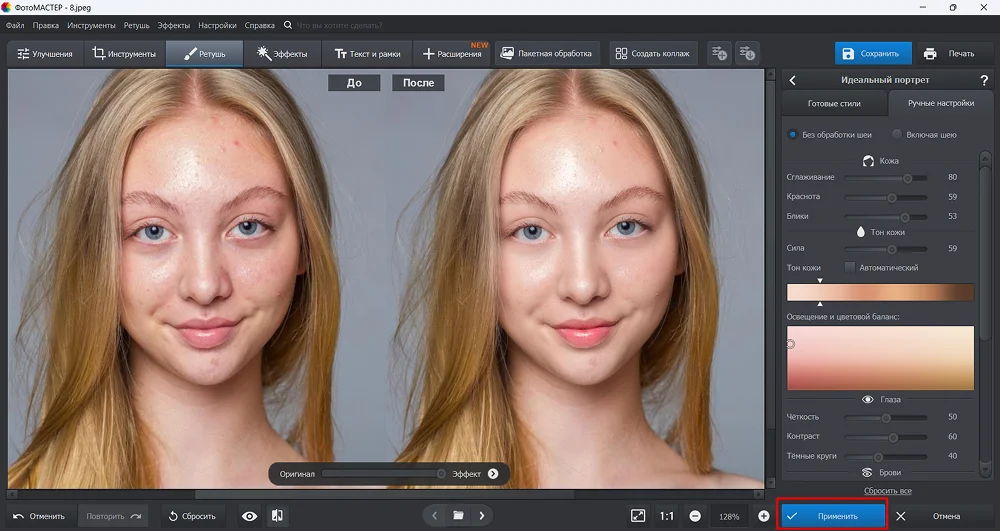Zoom out with minus icon
This screenshot has width=1000, height=531.
695,516
